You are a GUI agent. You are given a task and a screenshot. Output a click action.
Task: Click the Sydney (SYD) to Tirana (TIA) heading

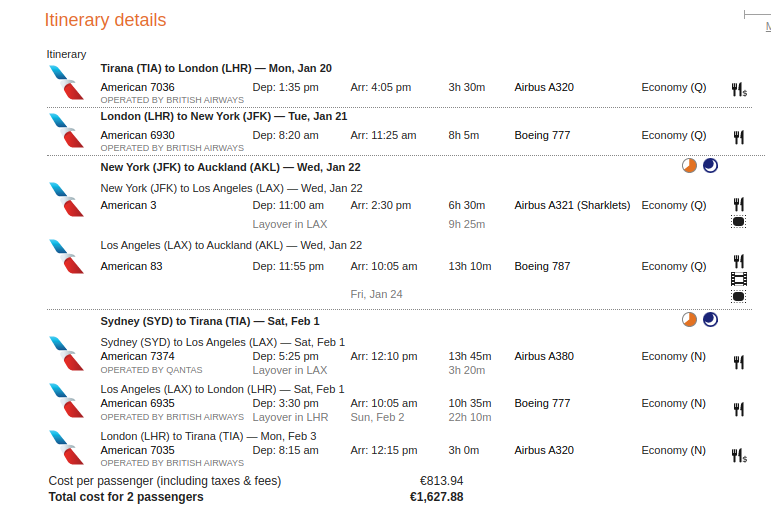[x=210, y=321]
